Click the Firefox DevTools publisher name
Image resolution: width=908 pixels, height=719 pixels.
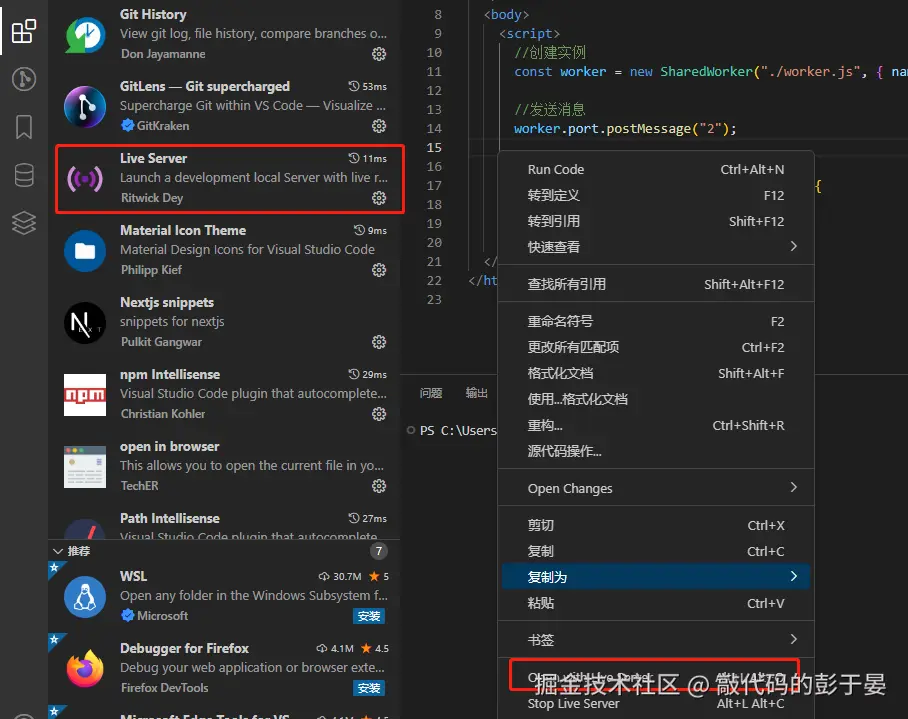164,688
